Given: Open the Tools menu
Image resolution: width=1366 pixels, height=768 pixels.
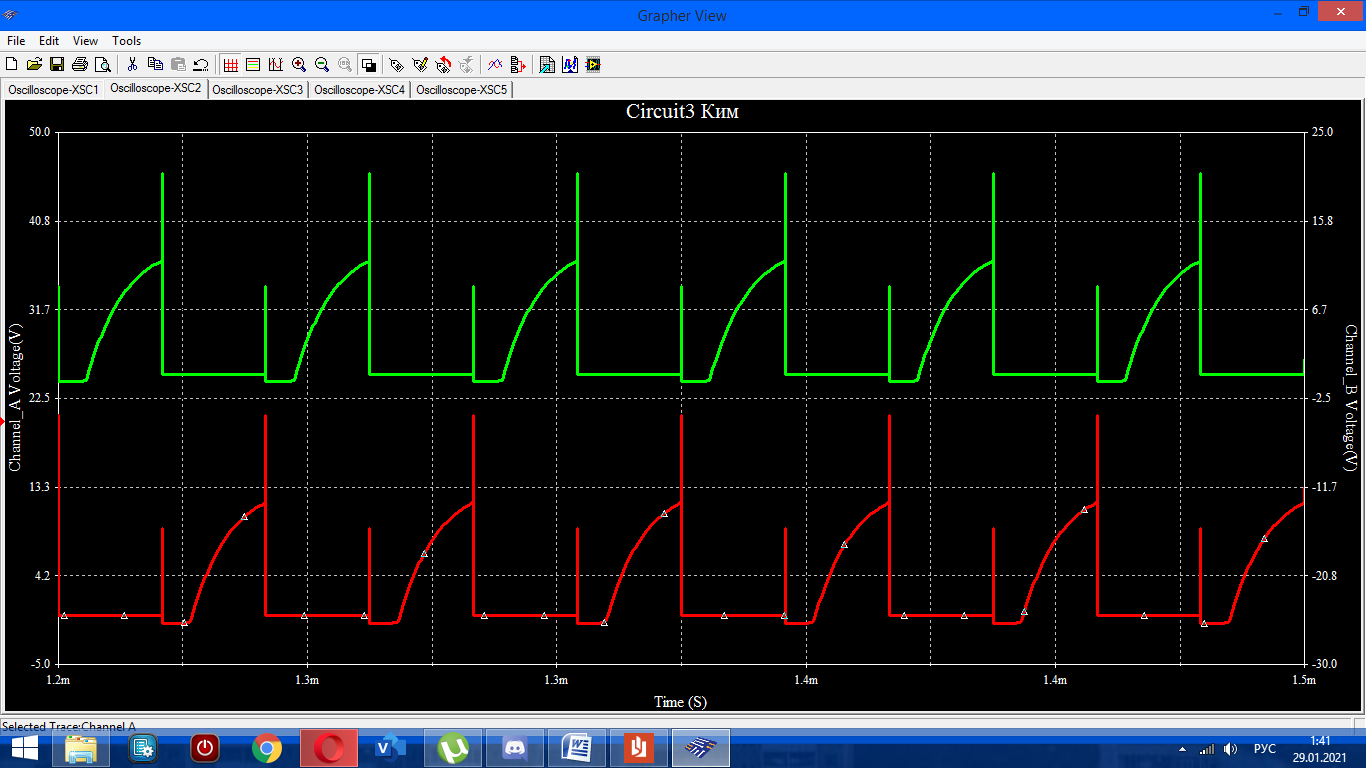Looking at the screenshot, I should coord(126,41).
